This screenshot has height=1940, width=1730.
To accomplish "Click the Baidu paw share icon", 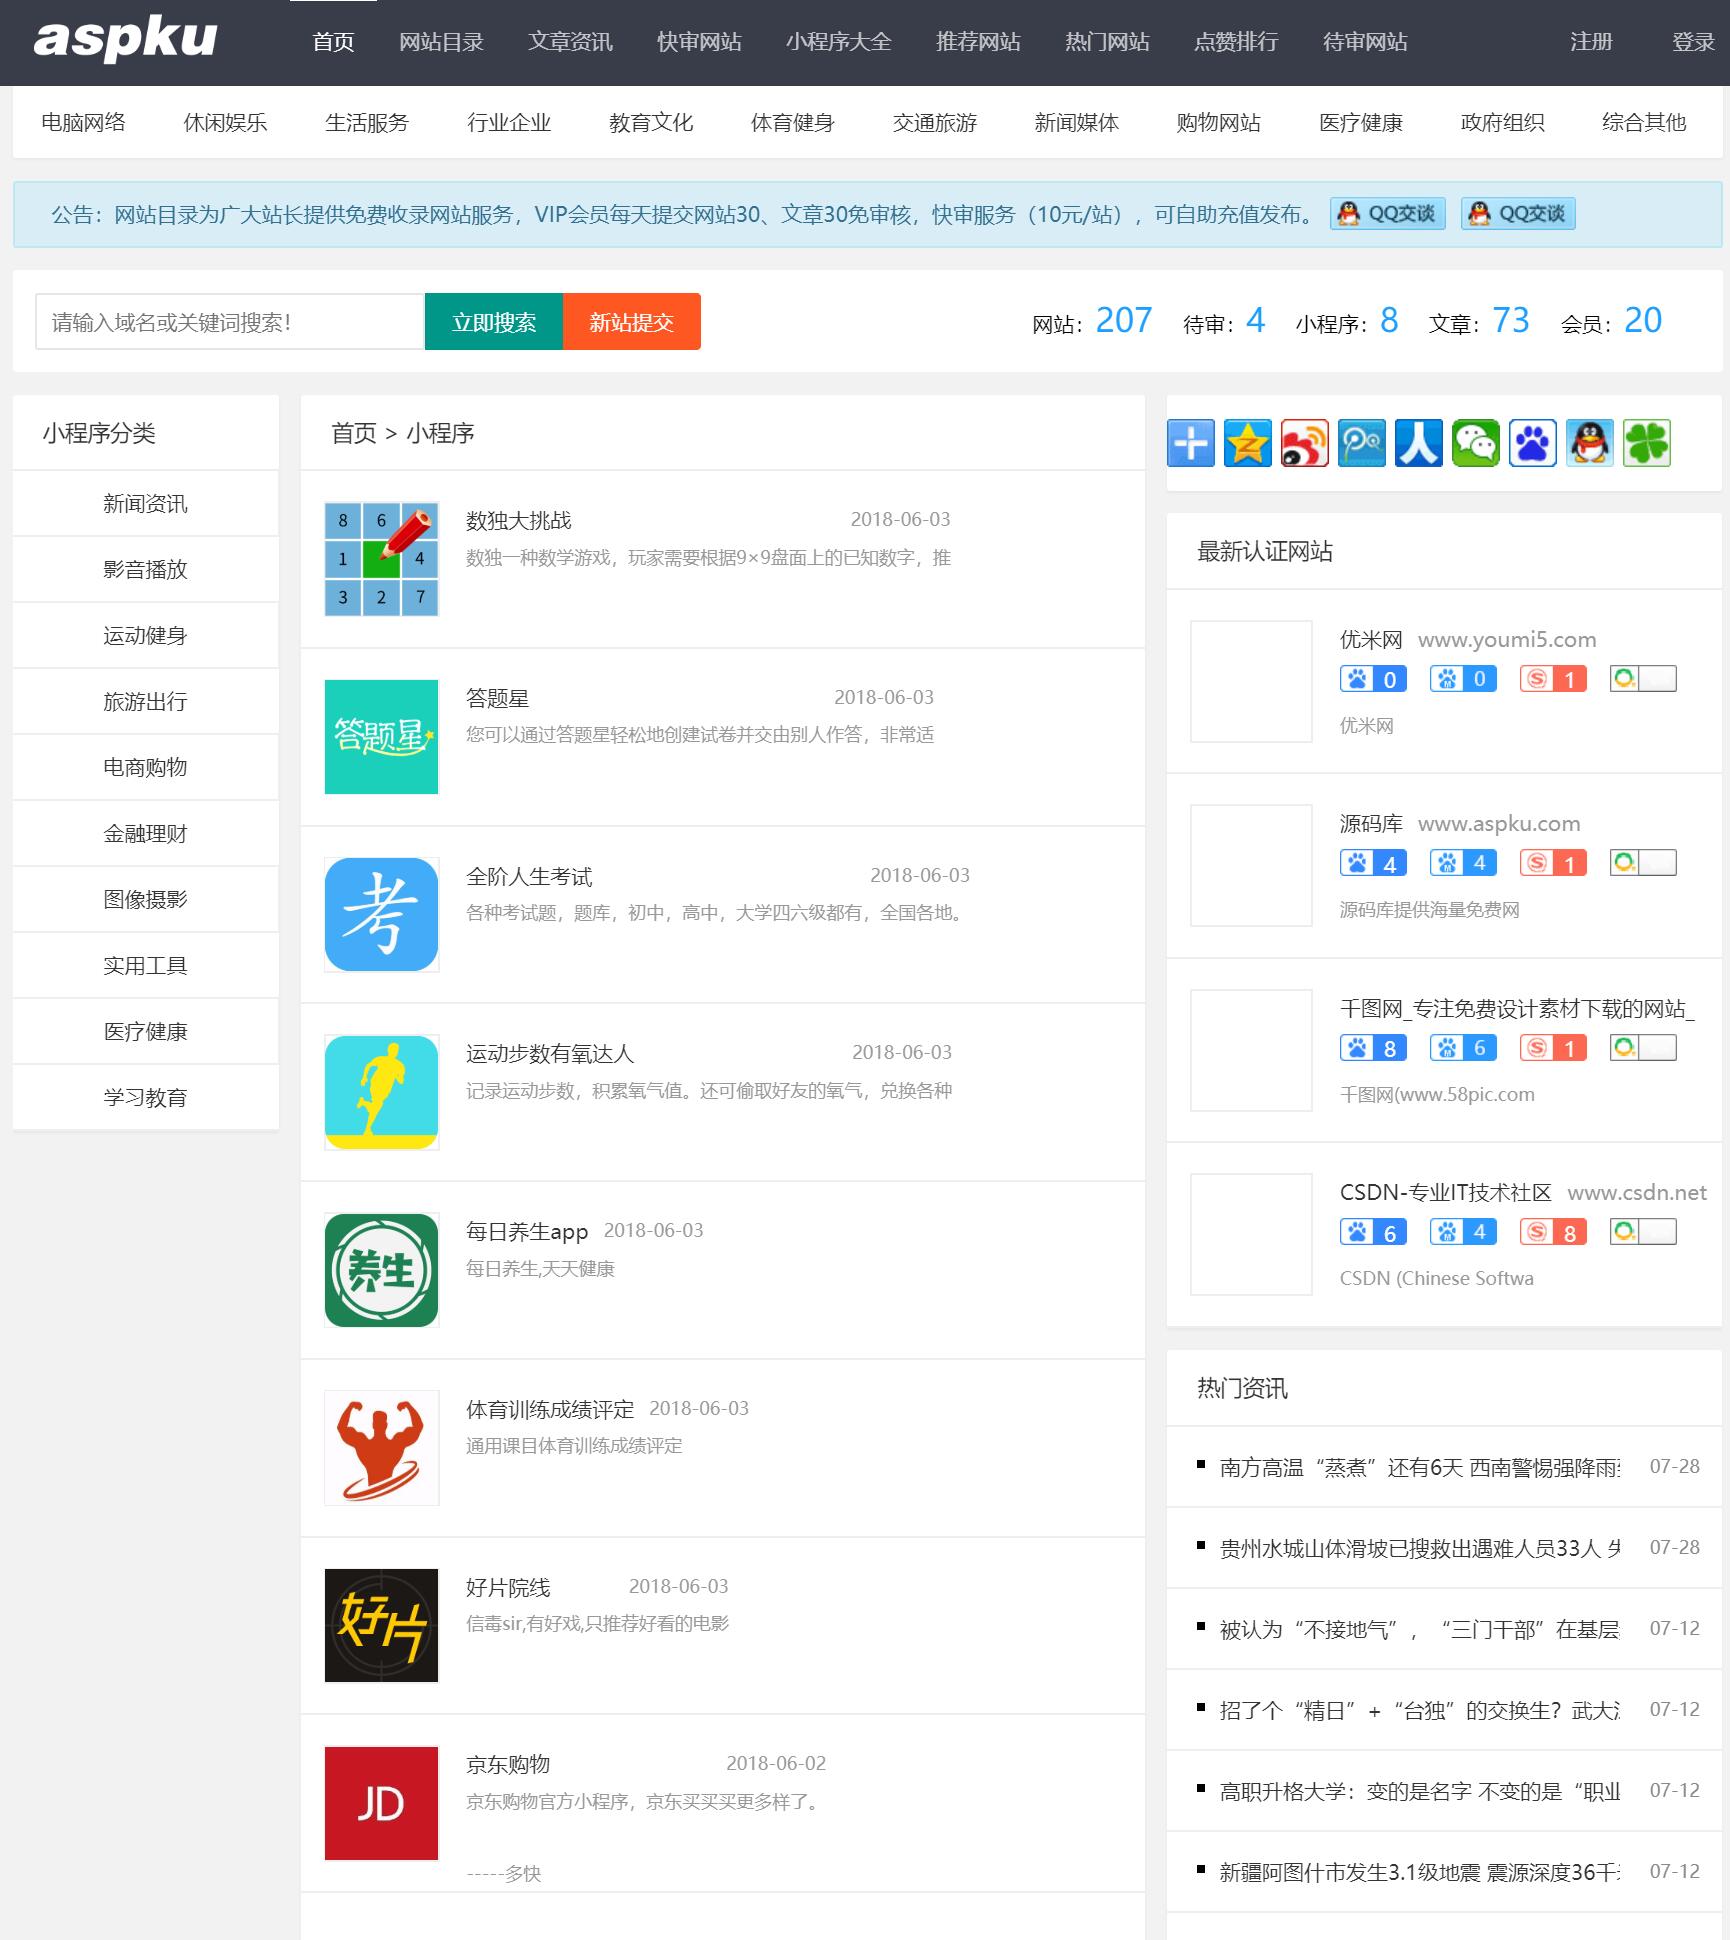I will click(x=1533, y=443).
